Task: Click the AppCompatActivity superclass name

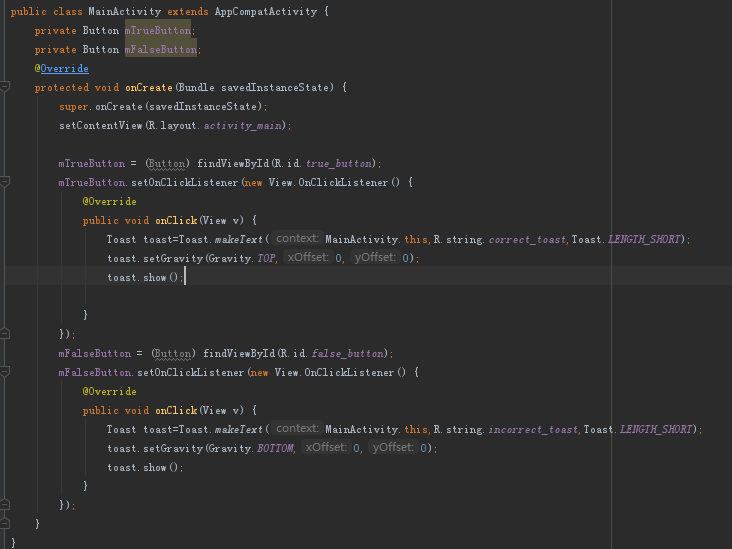Action: pos(266,12)
